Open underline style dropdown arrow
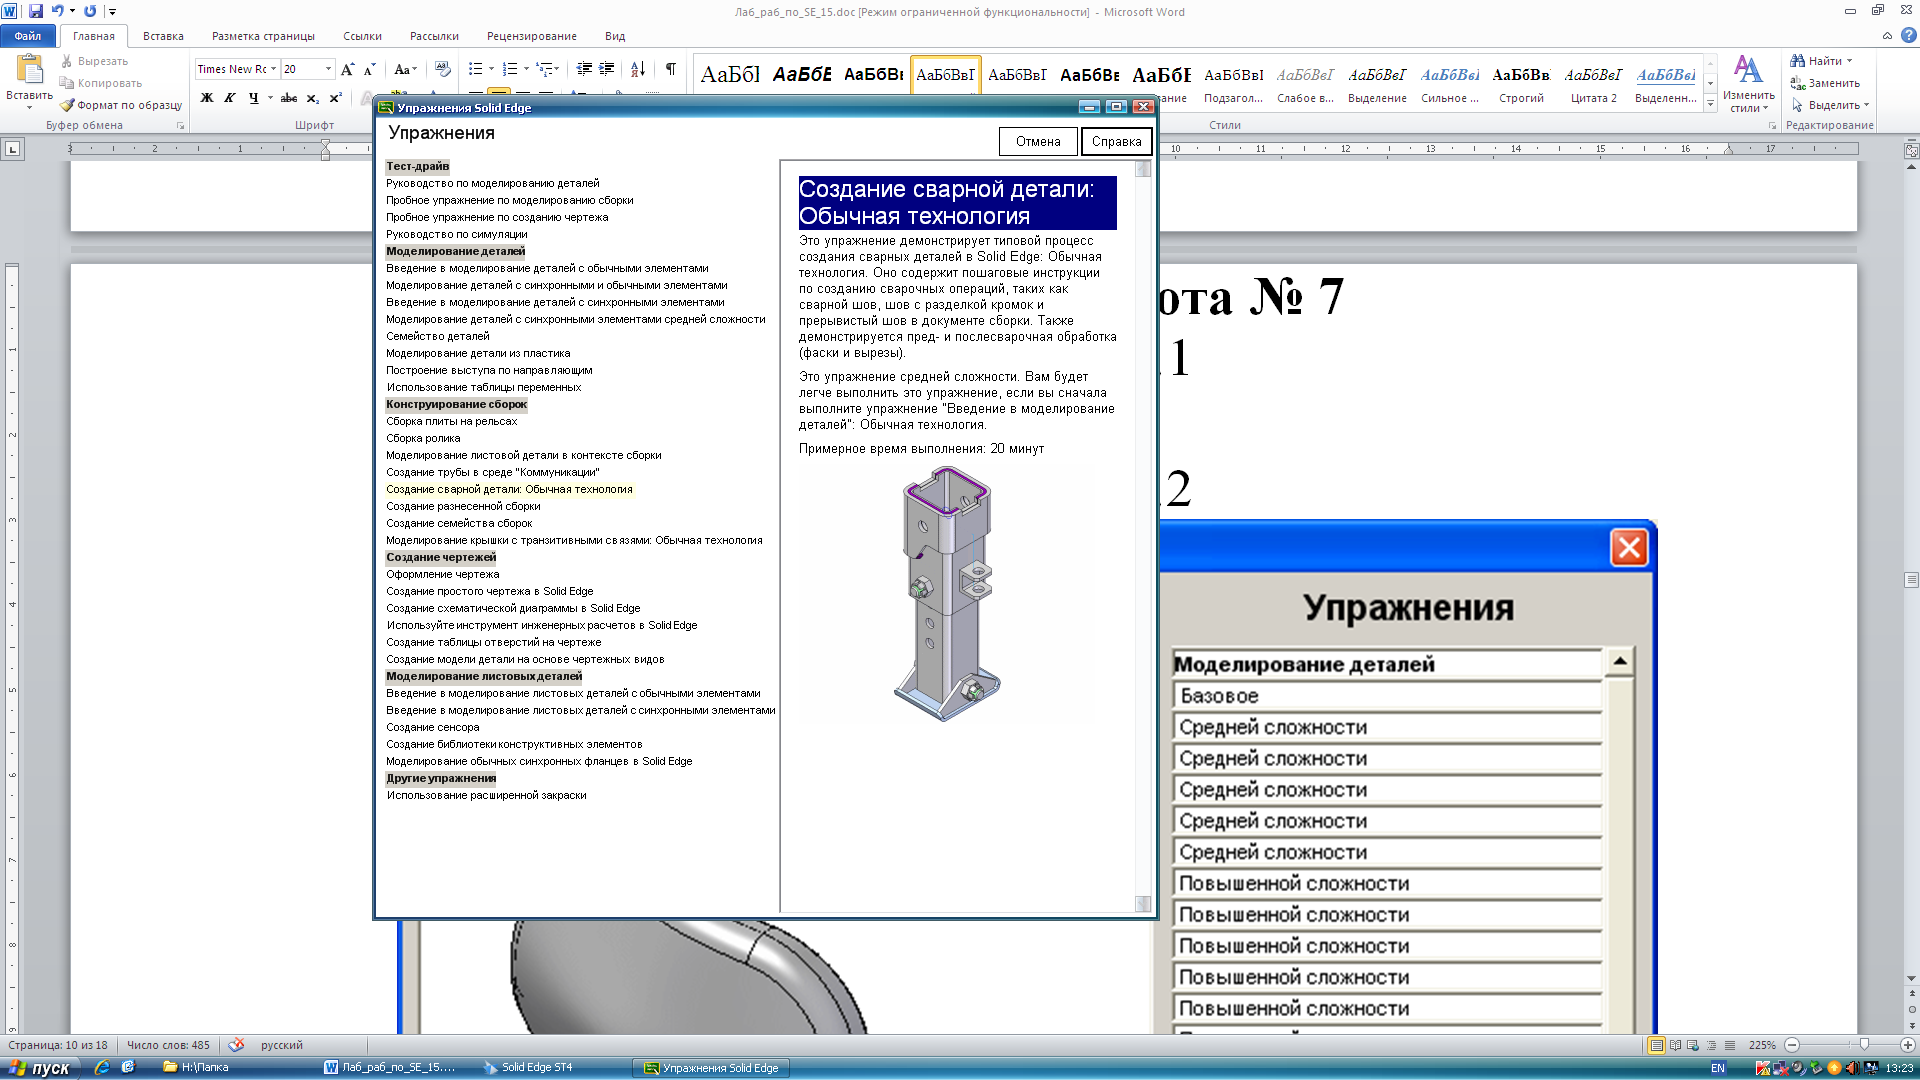1920x1080 pixels. pyautogui.click(x=270, y=97)
